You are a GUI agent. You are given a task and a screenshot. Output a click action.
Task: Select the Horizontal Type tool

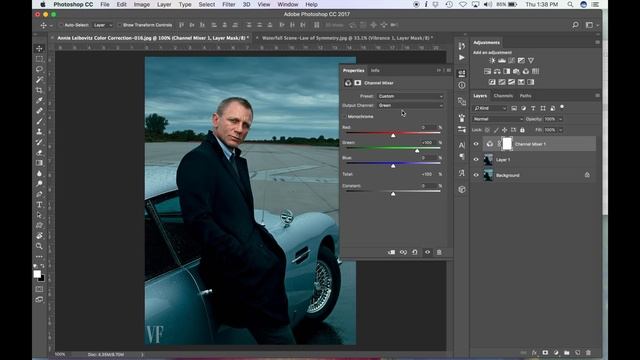pyautogui.click(x=39, y=204)
